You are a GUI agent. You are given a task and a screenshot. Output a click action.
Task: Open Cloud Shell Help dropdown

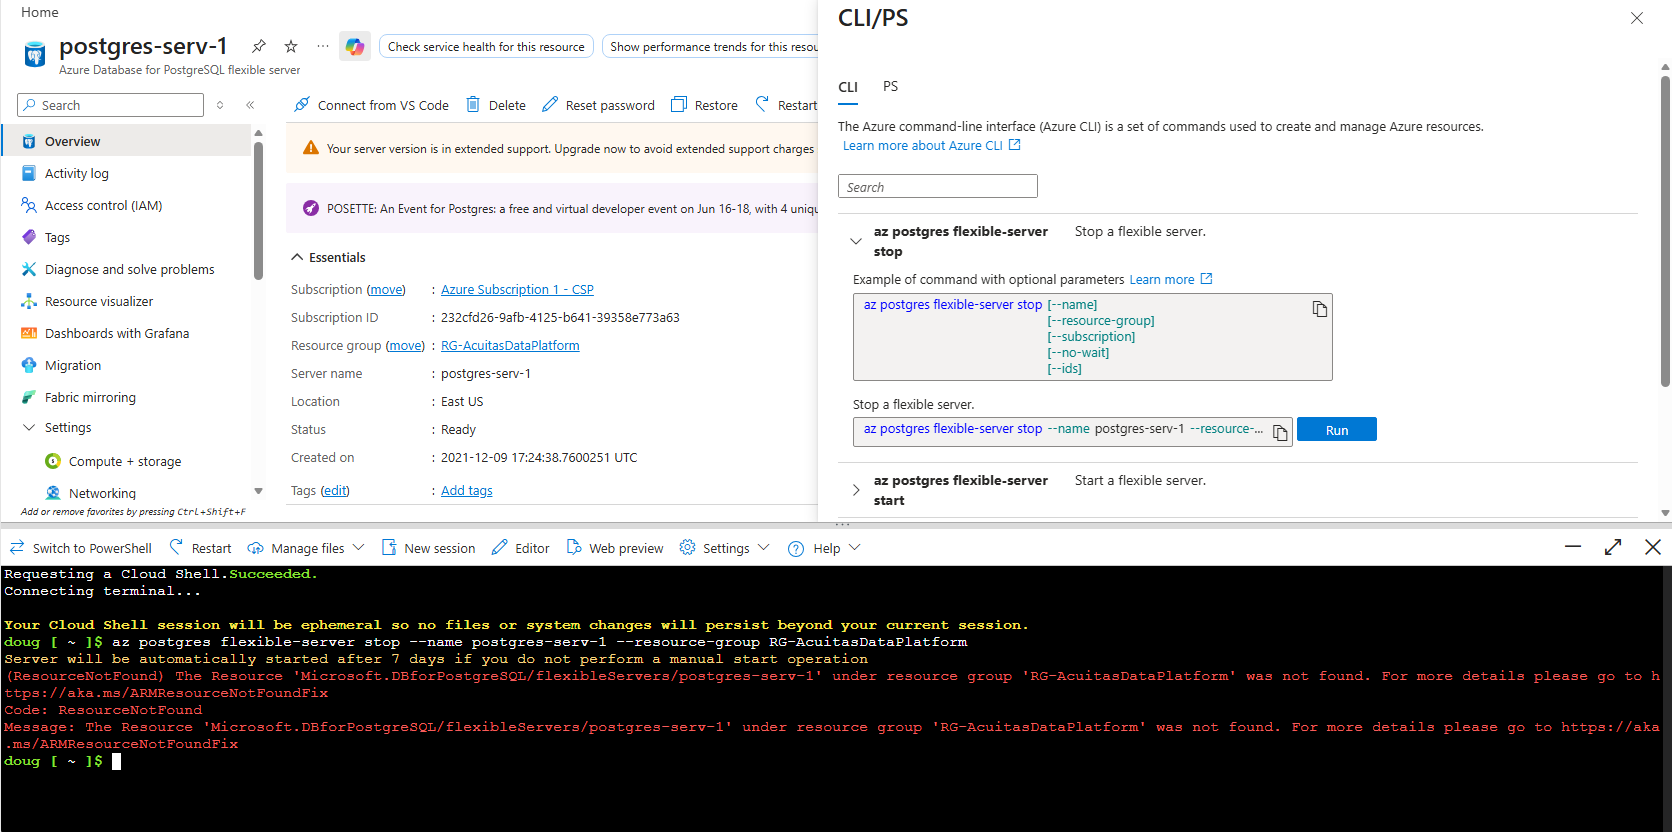click(824, 548)
